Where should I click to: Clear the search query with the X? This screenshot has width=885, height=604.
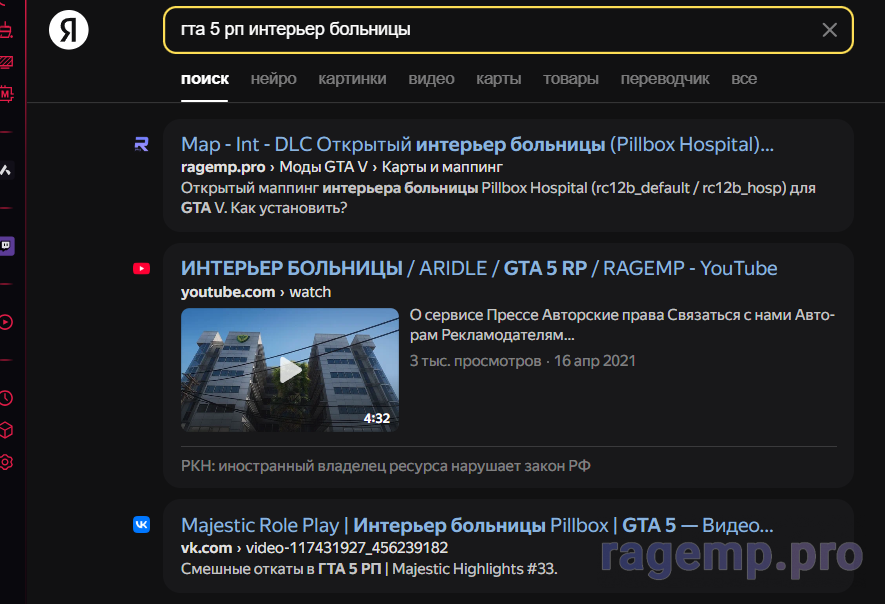pos(829,30)
